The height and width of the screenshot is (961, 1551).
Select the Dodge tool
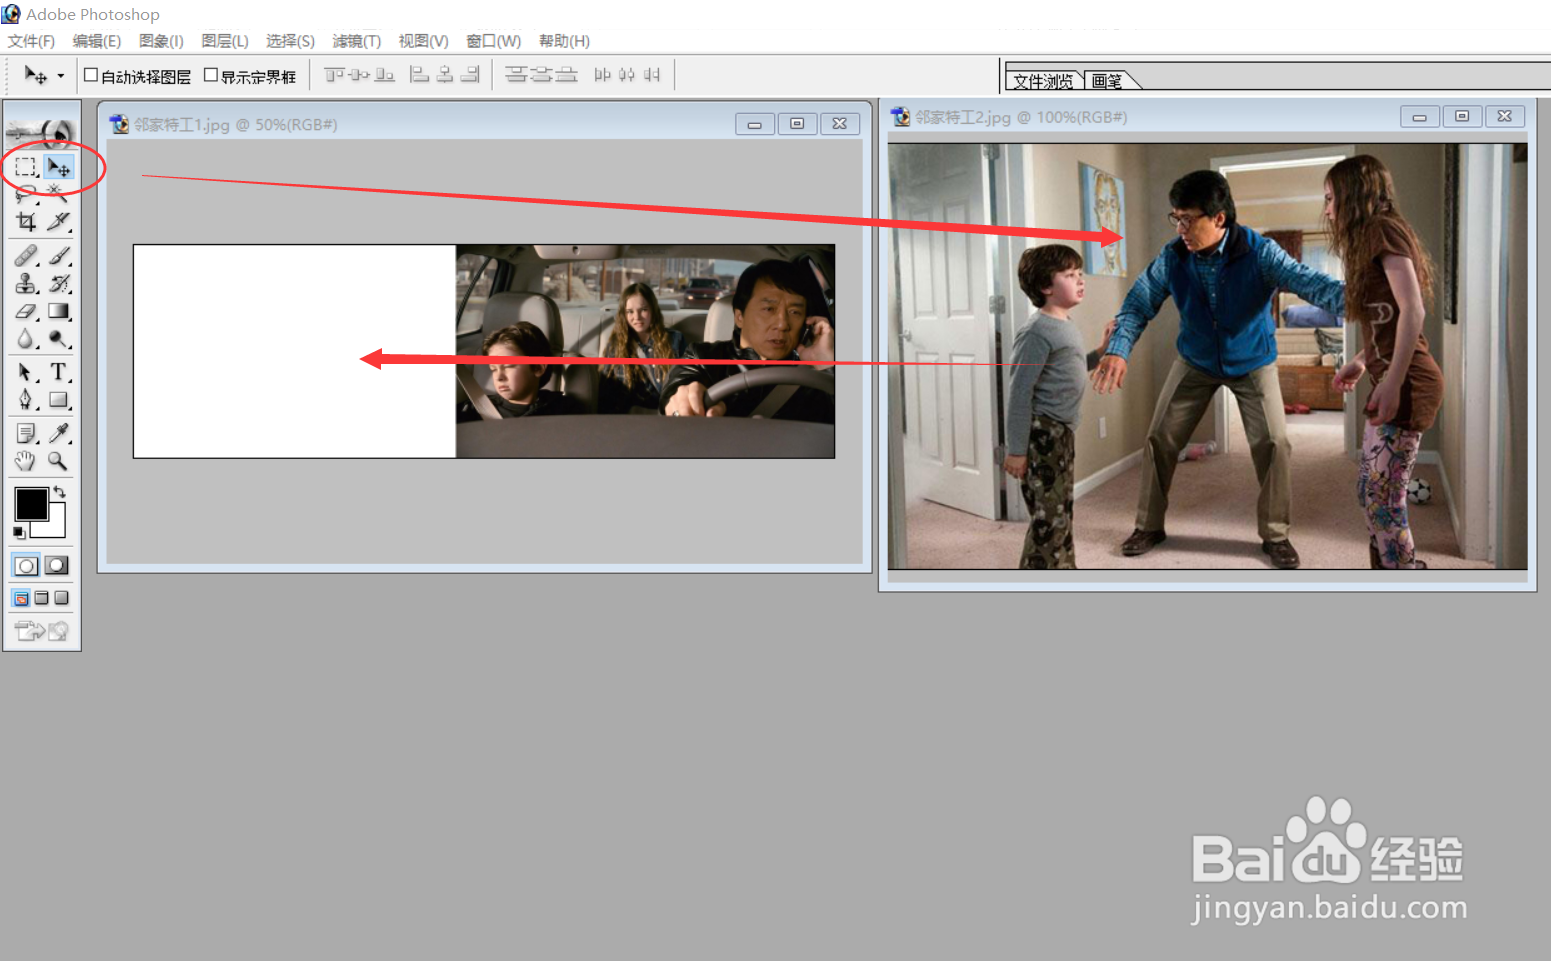(59, 340)
